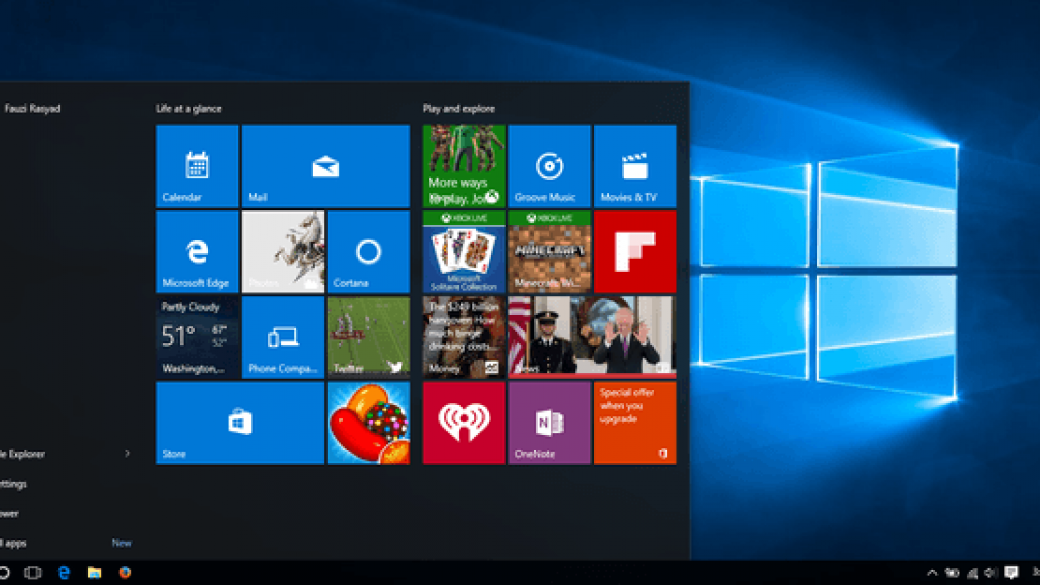1040x585 pixels.
Task: Open the OneNote tile
Action: [x=550, y=422]
